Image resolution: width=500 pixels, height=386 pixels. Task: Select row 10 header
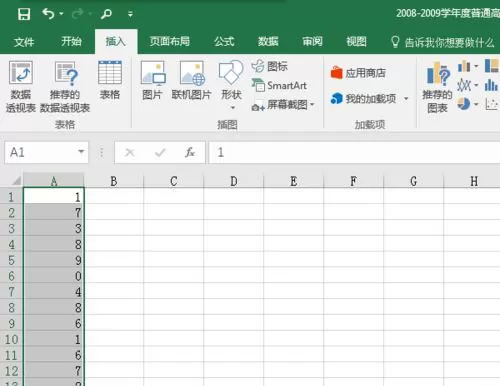pos(11,339)
